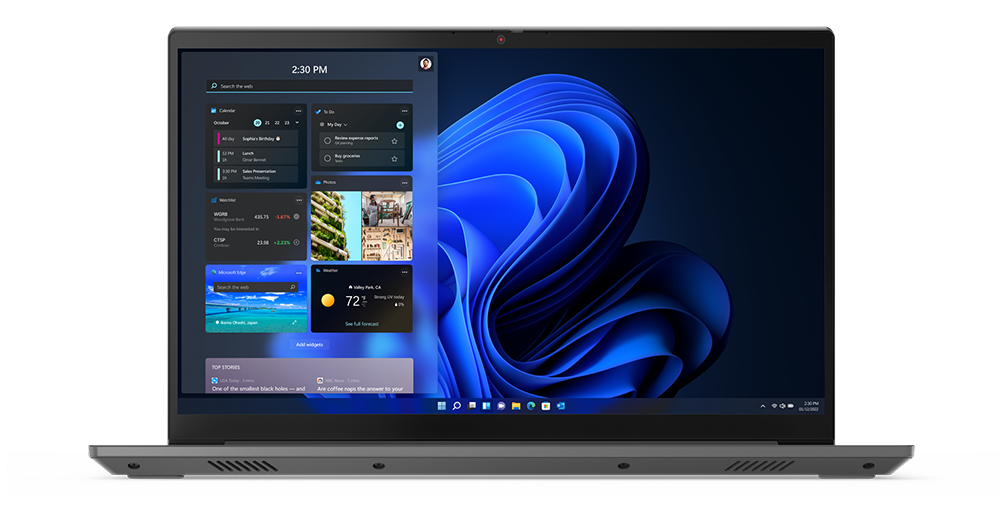
Task: Open the Lunch calendar event
Action: [x=257, y=156]
